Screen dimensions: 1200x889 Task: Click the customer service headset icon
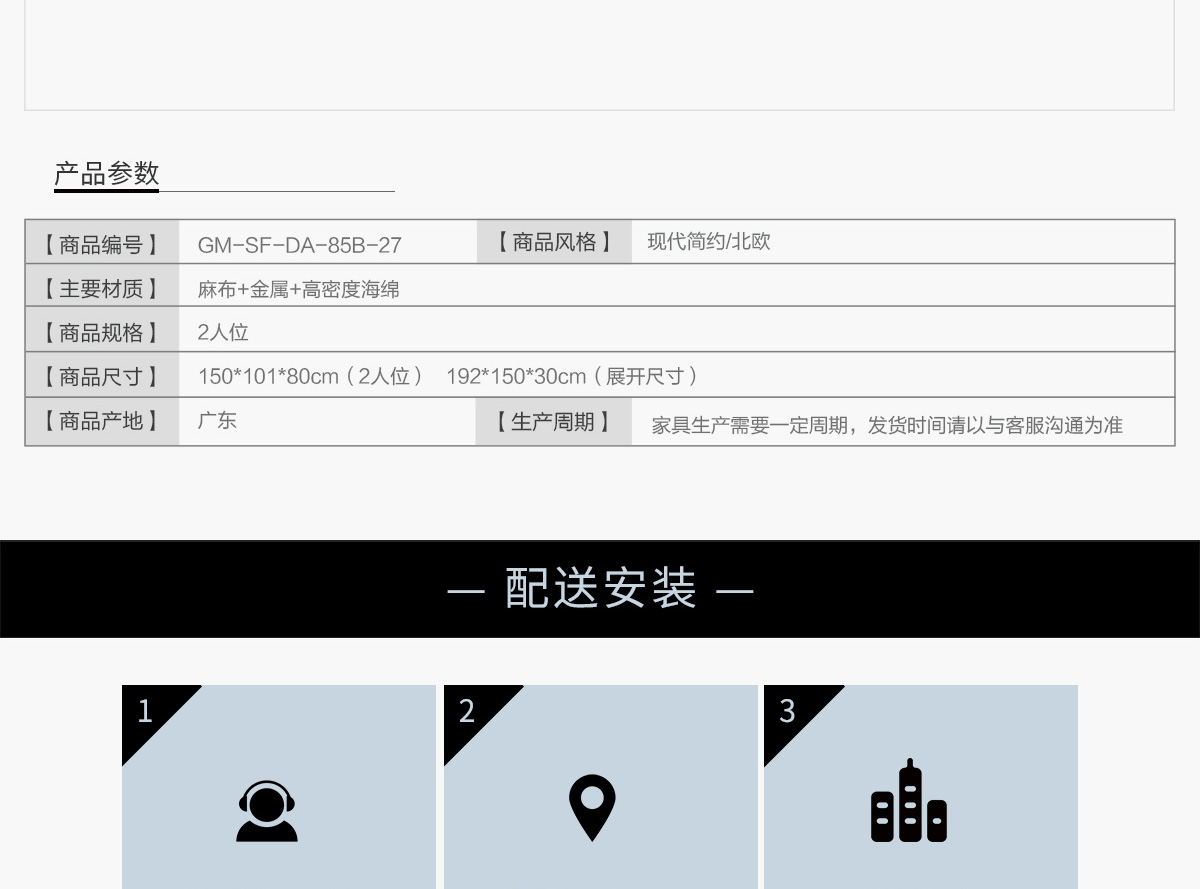(267, 810)
